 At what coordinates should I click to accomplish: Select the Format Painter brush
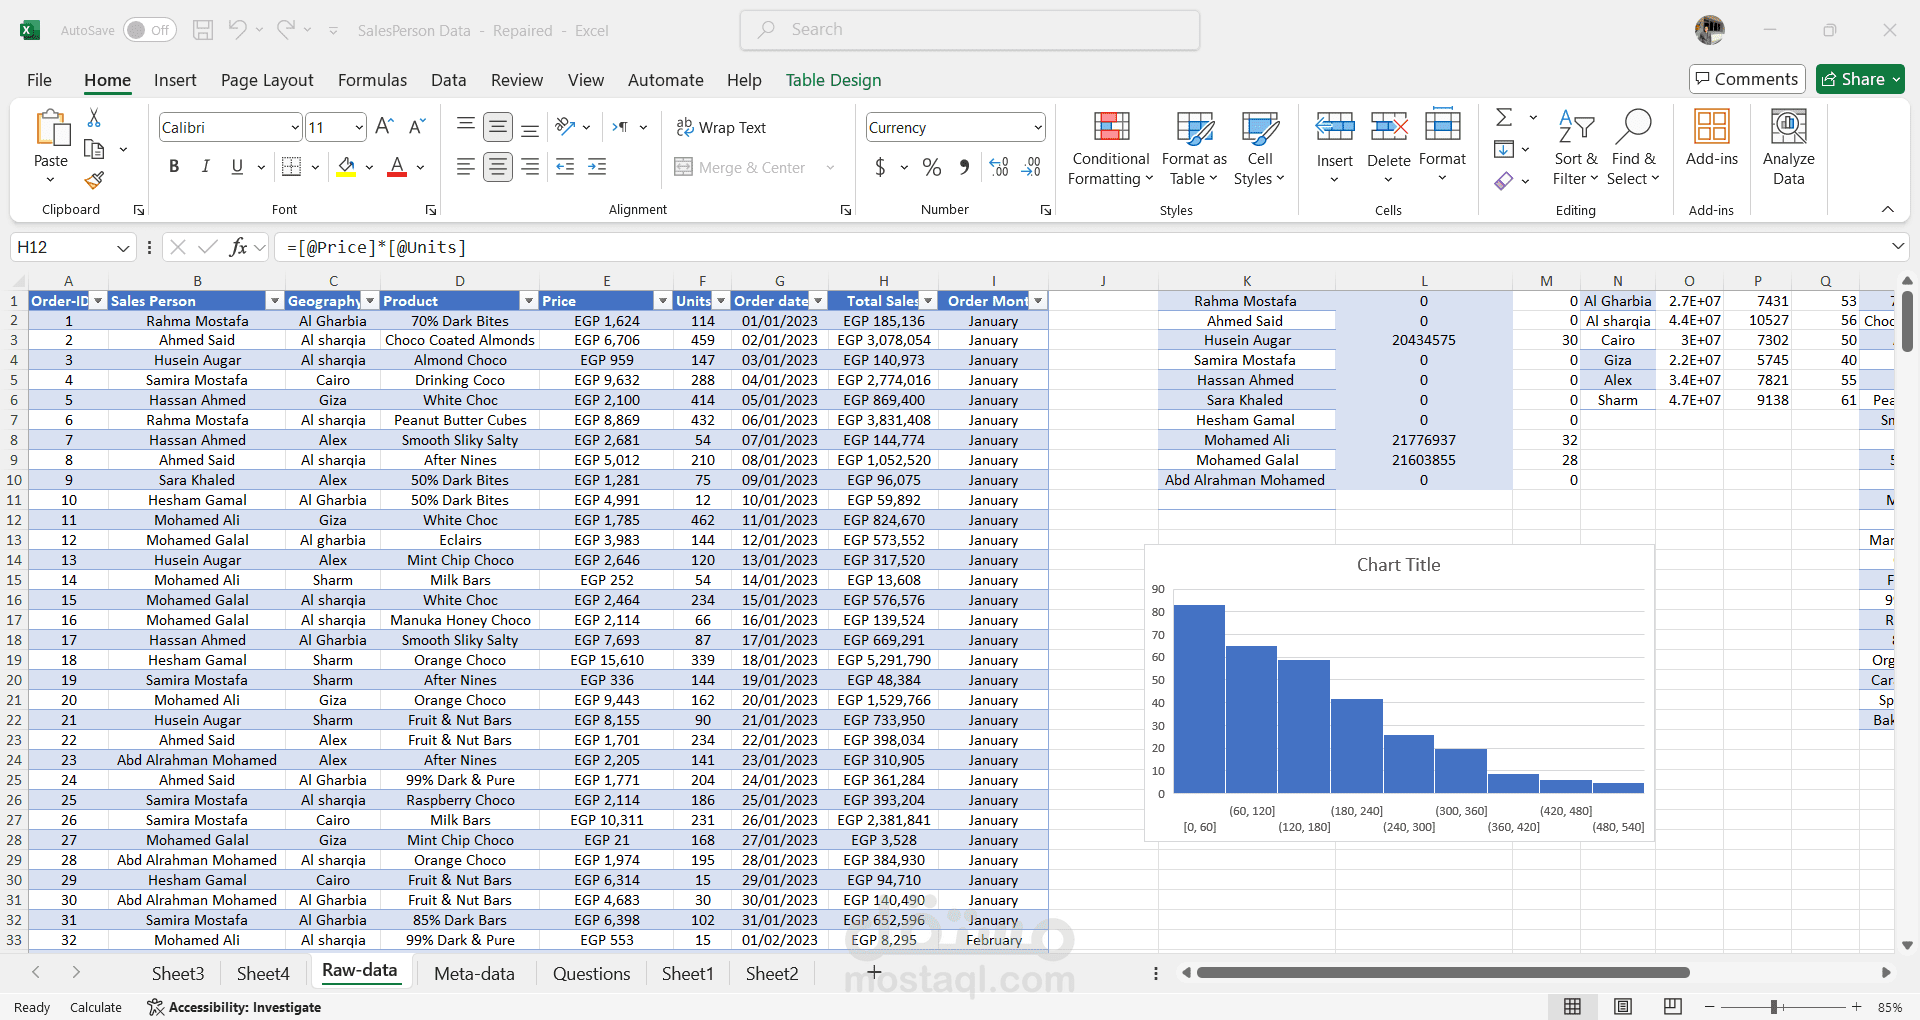(x=94, y=180)
